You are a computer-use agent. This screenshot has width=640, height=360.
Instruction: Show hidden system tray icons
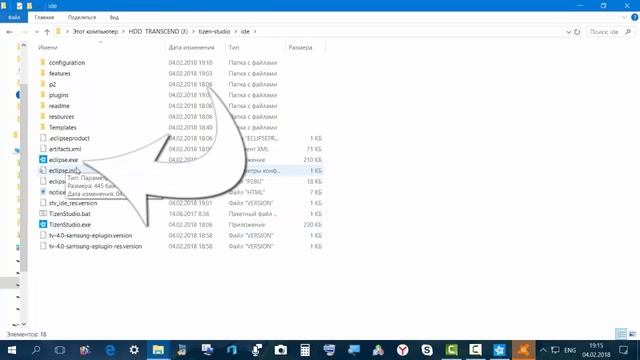543,350
